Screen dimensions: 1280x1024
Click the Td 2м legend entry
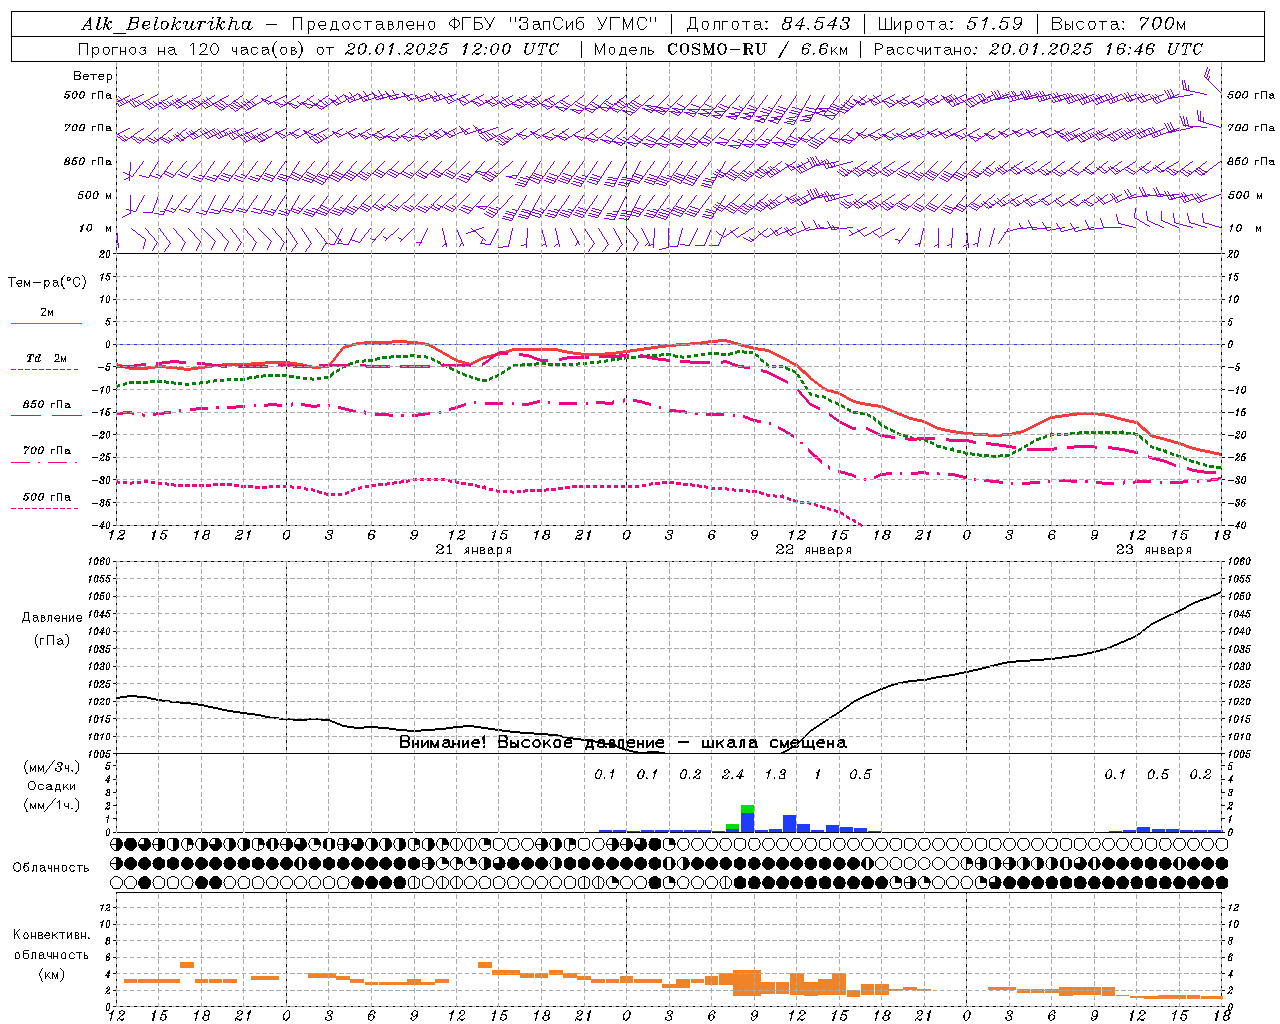click(47, 358)
